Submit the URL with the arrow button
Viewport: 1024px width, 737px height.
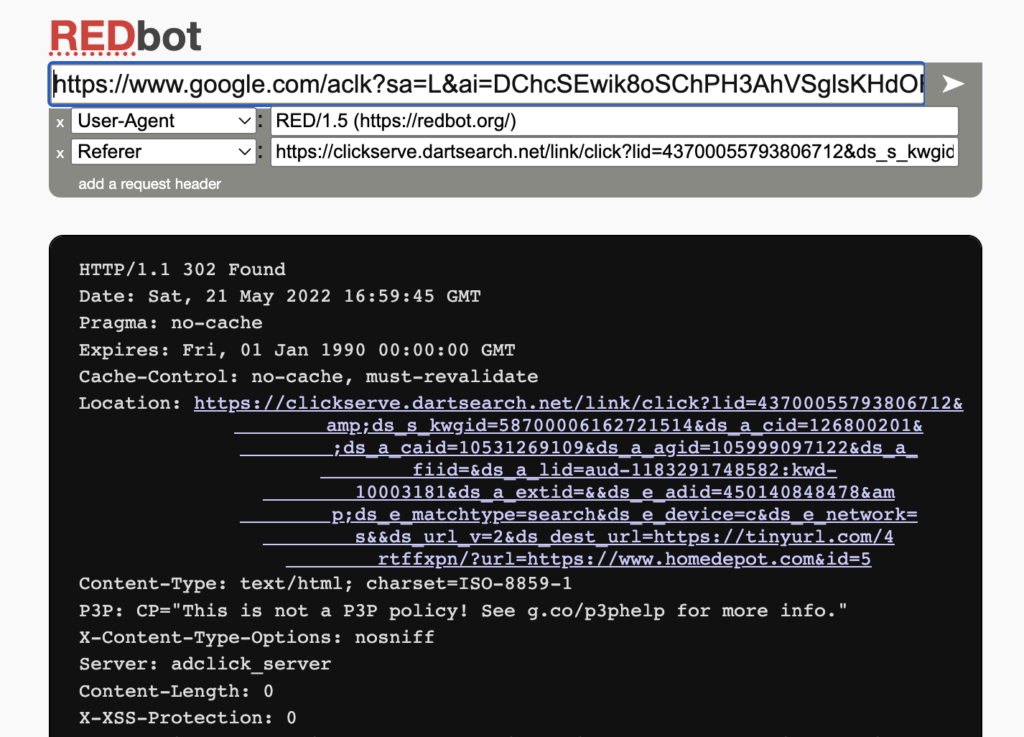click(952, 84)
